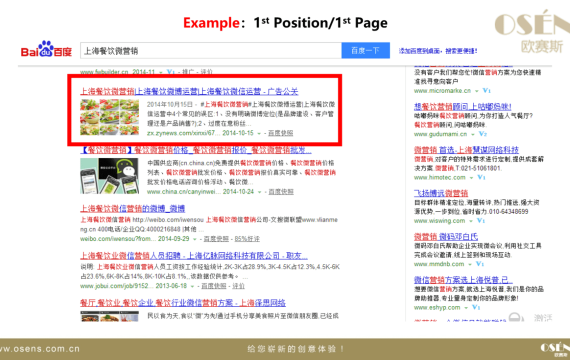This screenshot has width=570, height=360.
Task: Click the 百度一下 search button
Action: [x=365, y=51]
